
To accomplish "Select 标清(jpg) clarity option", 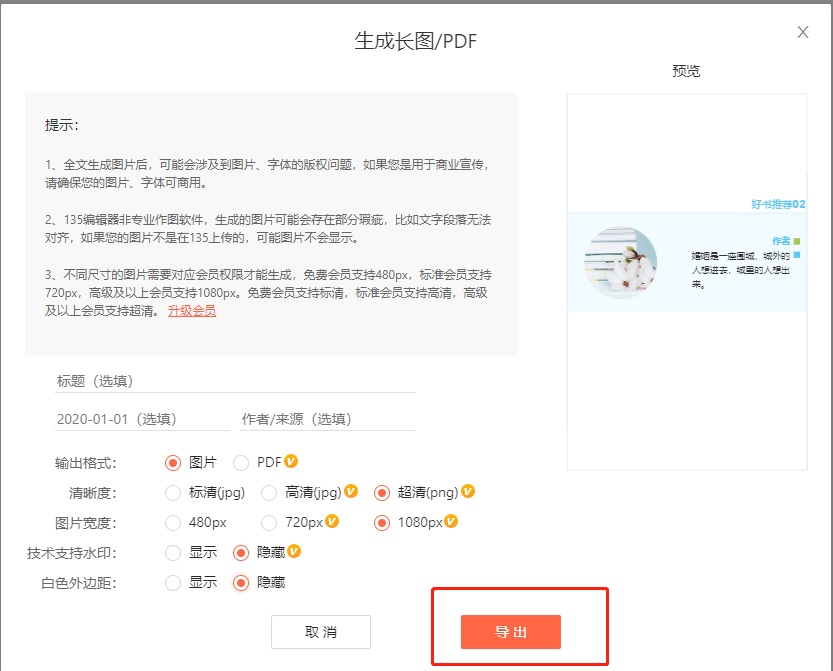I will (x=173, y=492).
